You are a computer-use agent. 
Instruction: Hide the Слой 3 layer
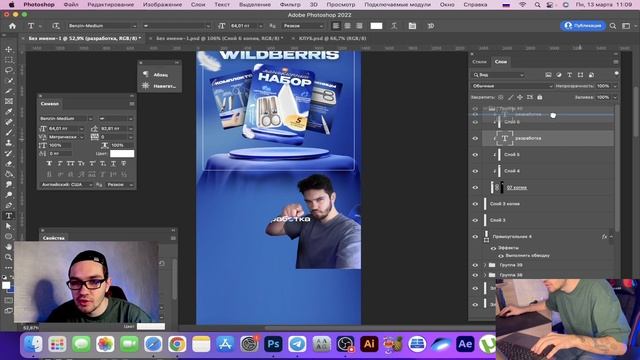tap(475, 220)
